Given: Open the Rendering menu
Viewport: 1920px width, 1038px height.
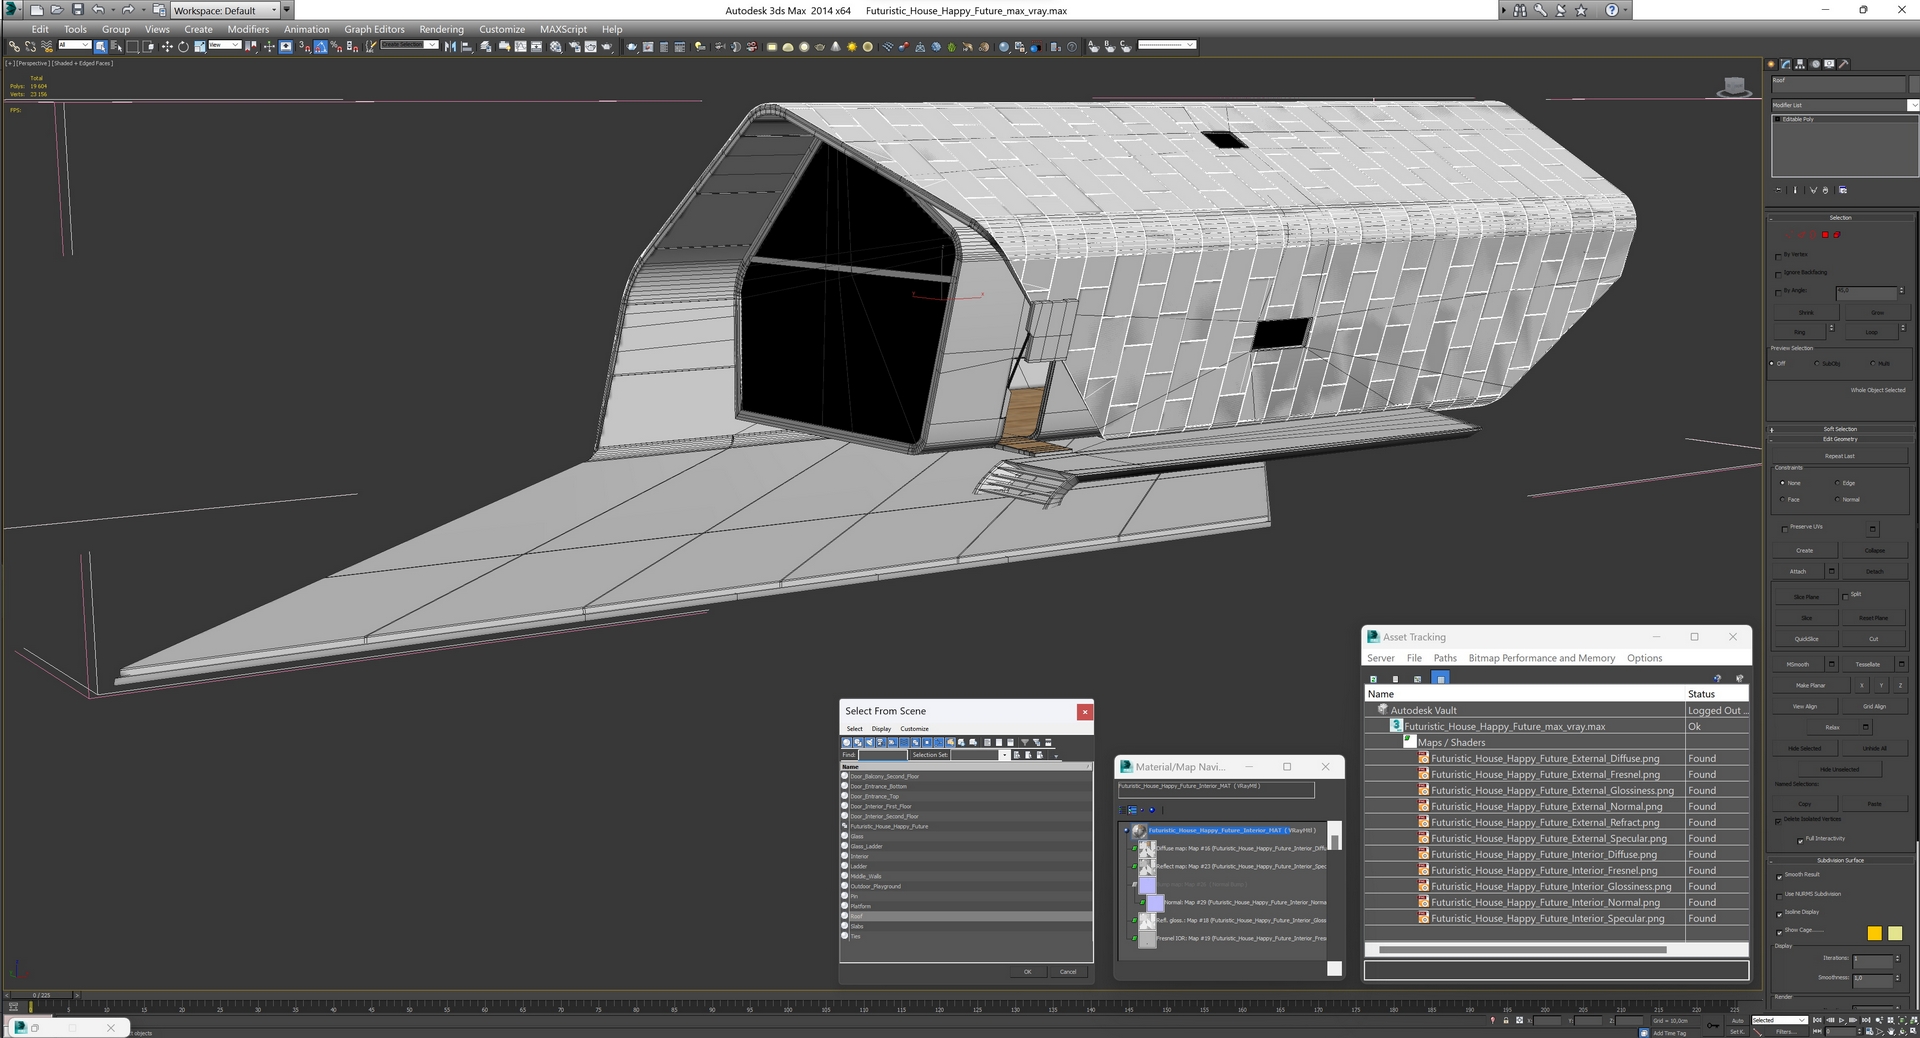Looking at the screenshot, I should click(x=441, y=29).
